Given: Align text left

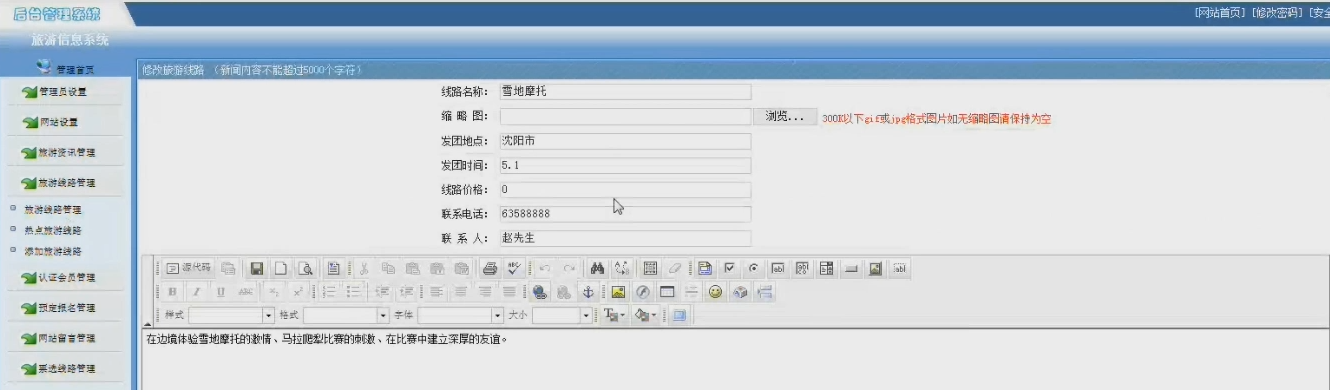Looking at the screenshot, I should (x=436, y=292).
